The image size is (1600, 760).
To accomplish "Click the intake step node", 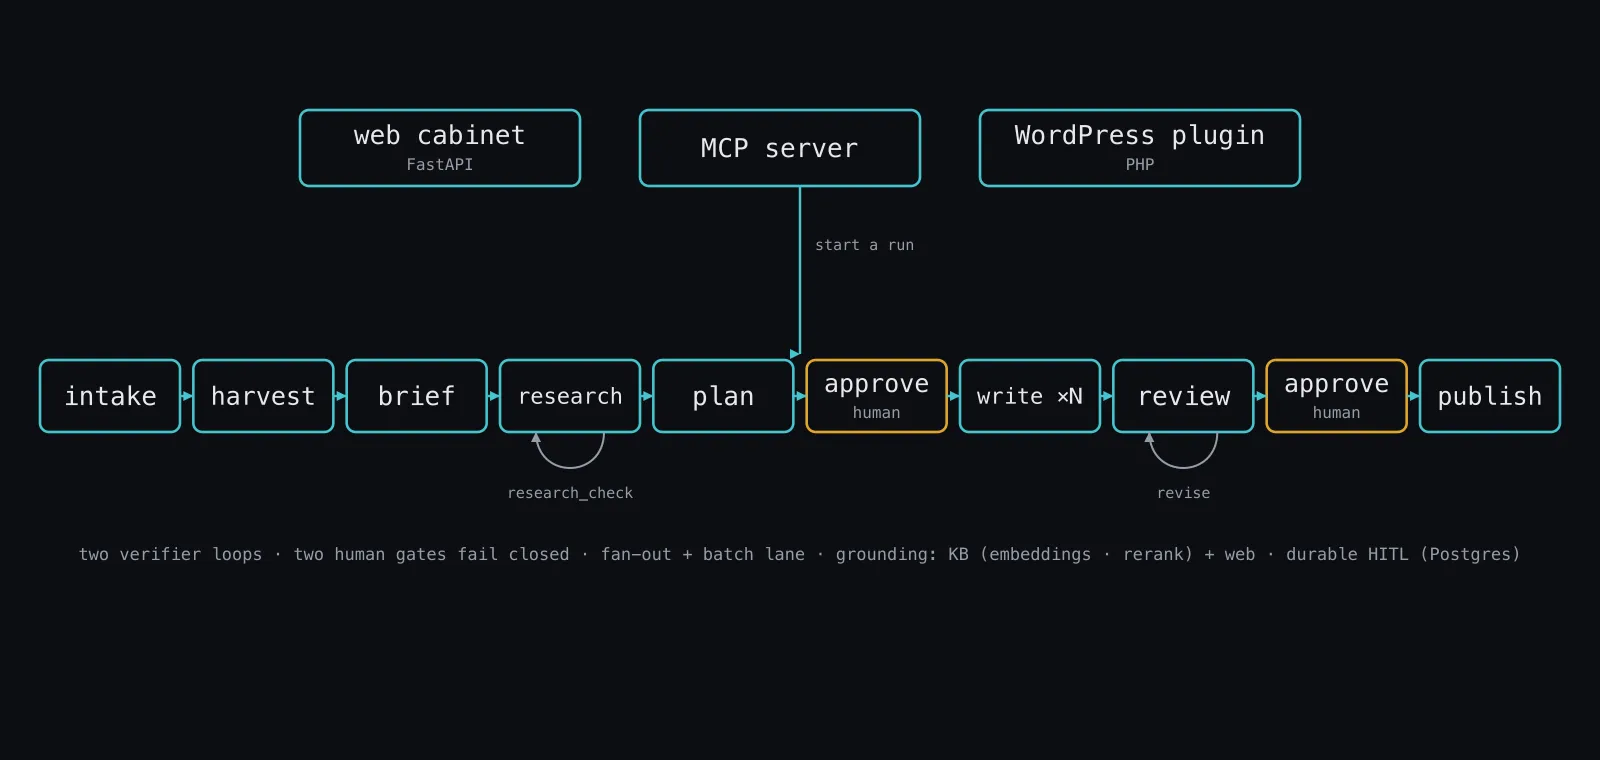I will [x=110, y=396].
